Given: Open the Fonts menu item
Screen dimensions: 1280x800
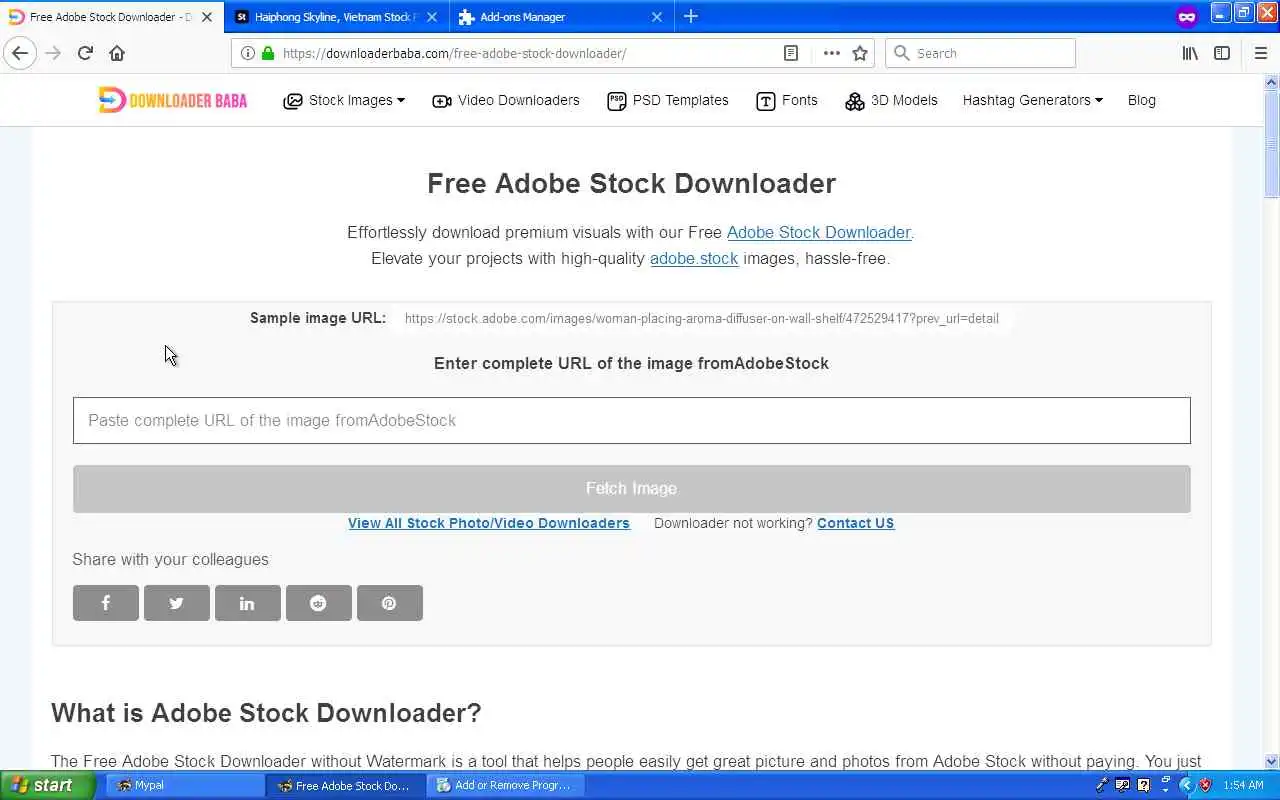Looking at the screenshot, I should coord(787,100).
